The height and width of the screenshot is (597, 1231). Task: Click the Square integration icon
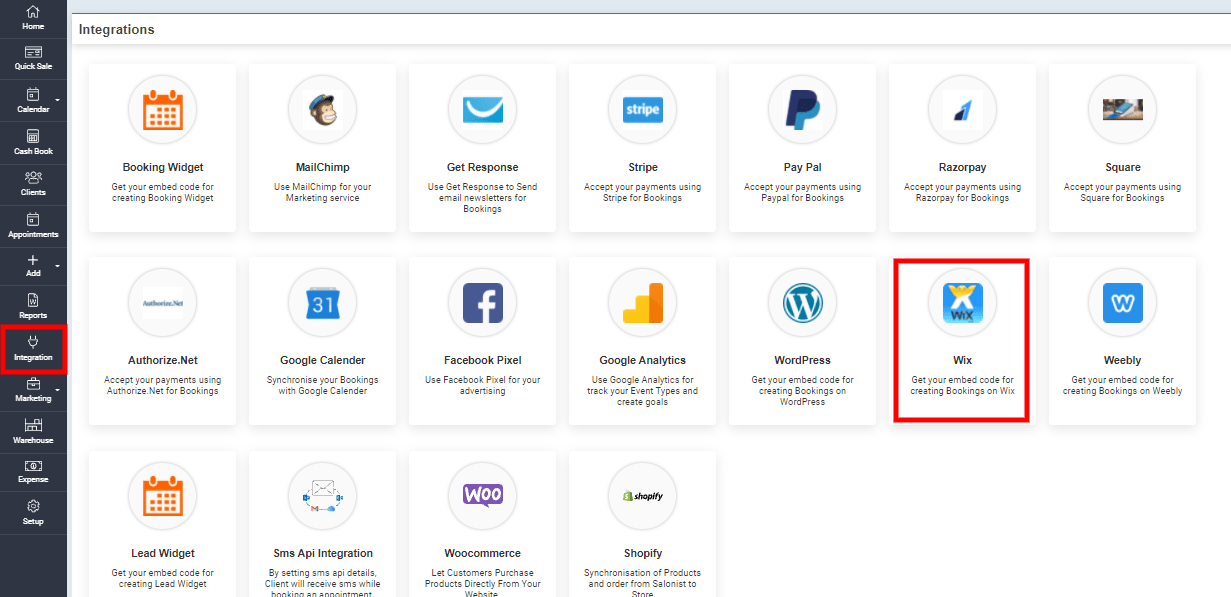point(1123,110)
